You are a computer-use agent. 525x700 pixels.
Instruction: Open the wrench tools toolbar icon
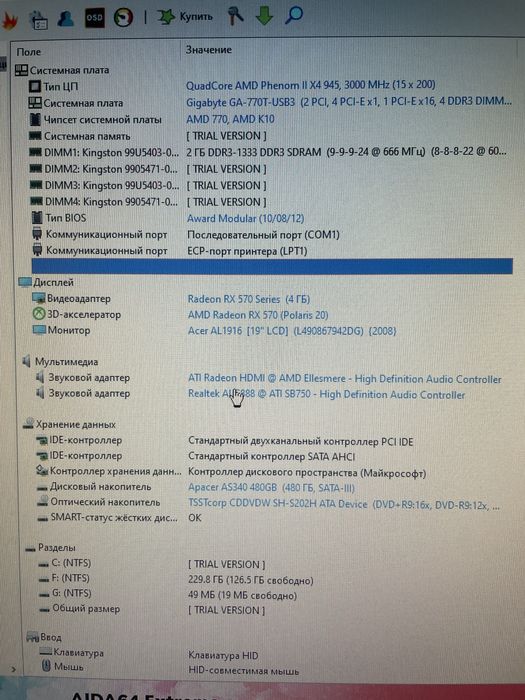235,16
